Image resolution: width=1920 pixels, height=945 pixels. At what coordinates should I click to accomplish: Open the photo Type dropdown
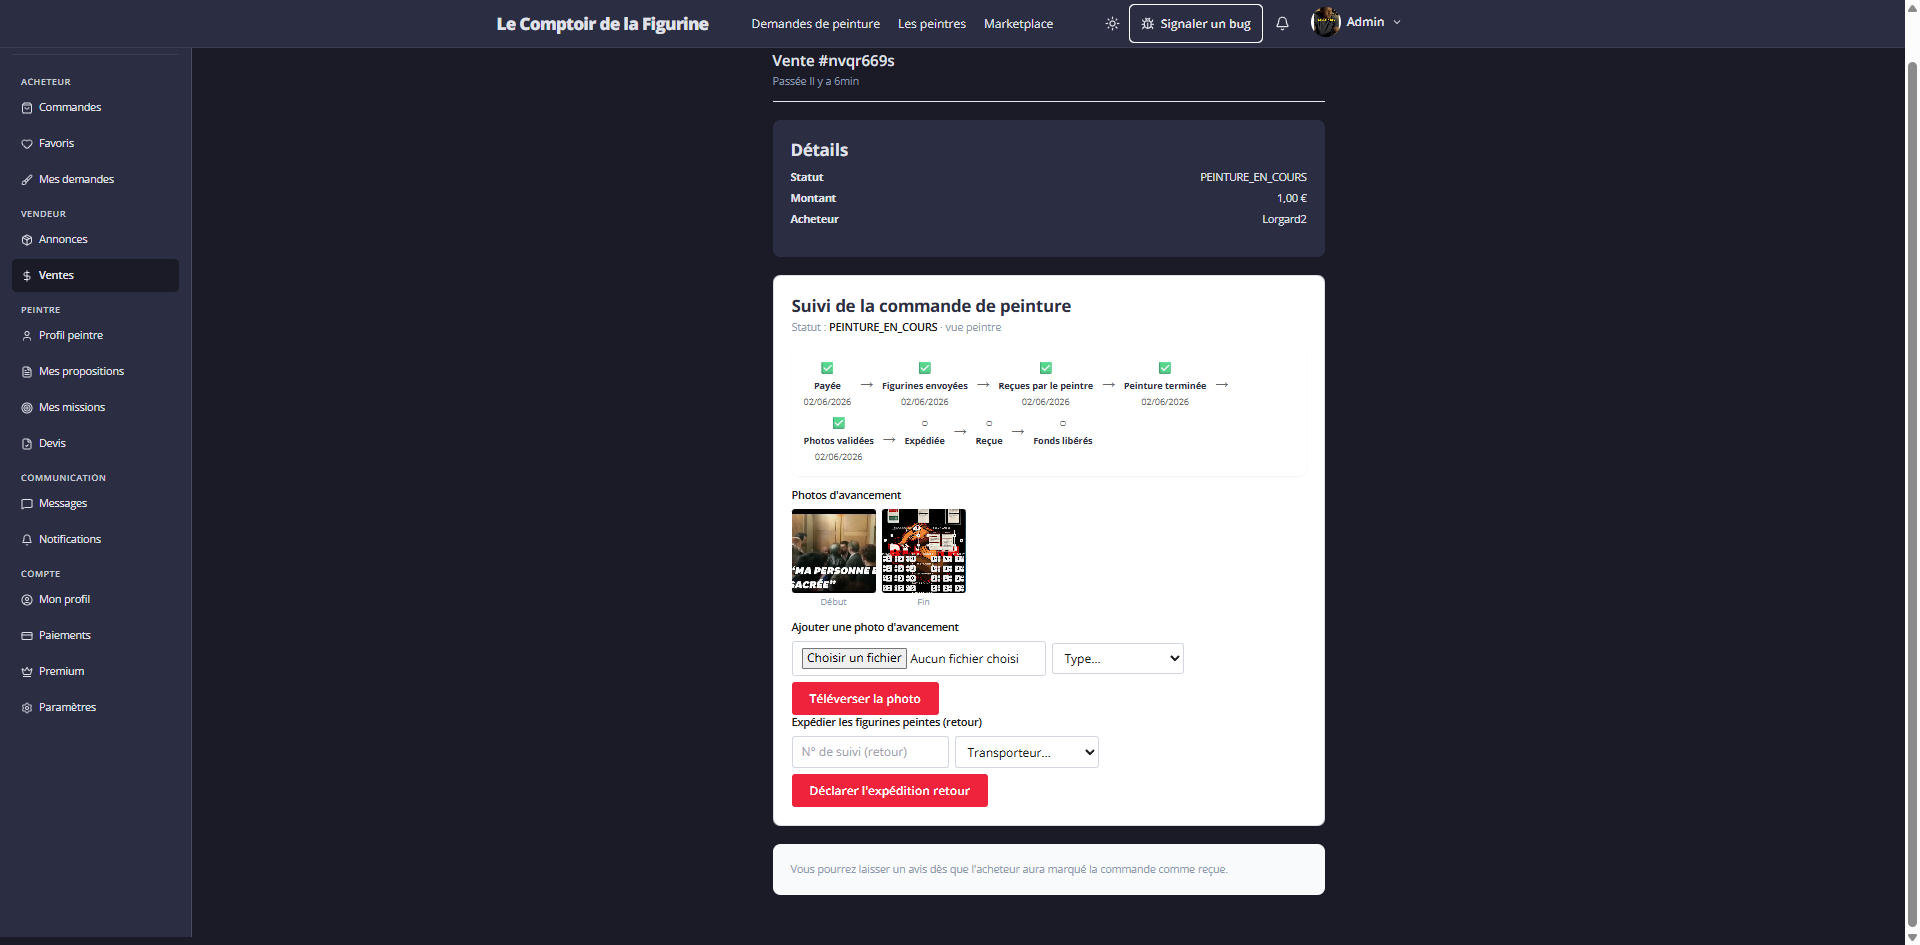tap(1118, 658)
